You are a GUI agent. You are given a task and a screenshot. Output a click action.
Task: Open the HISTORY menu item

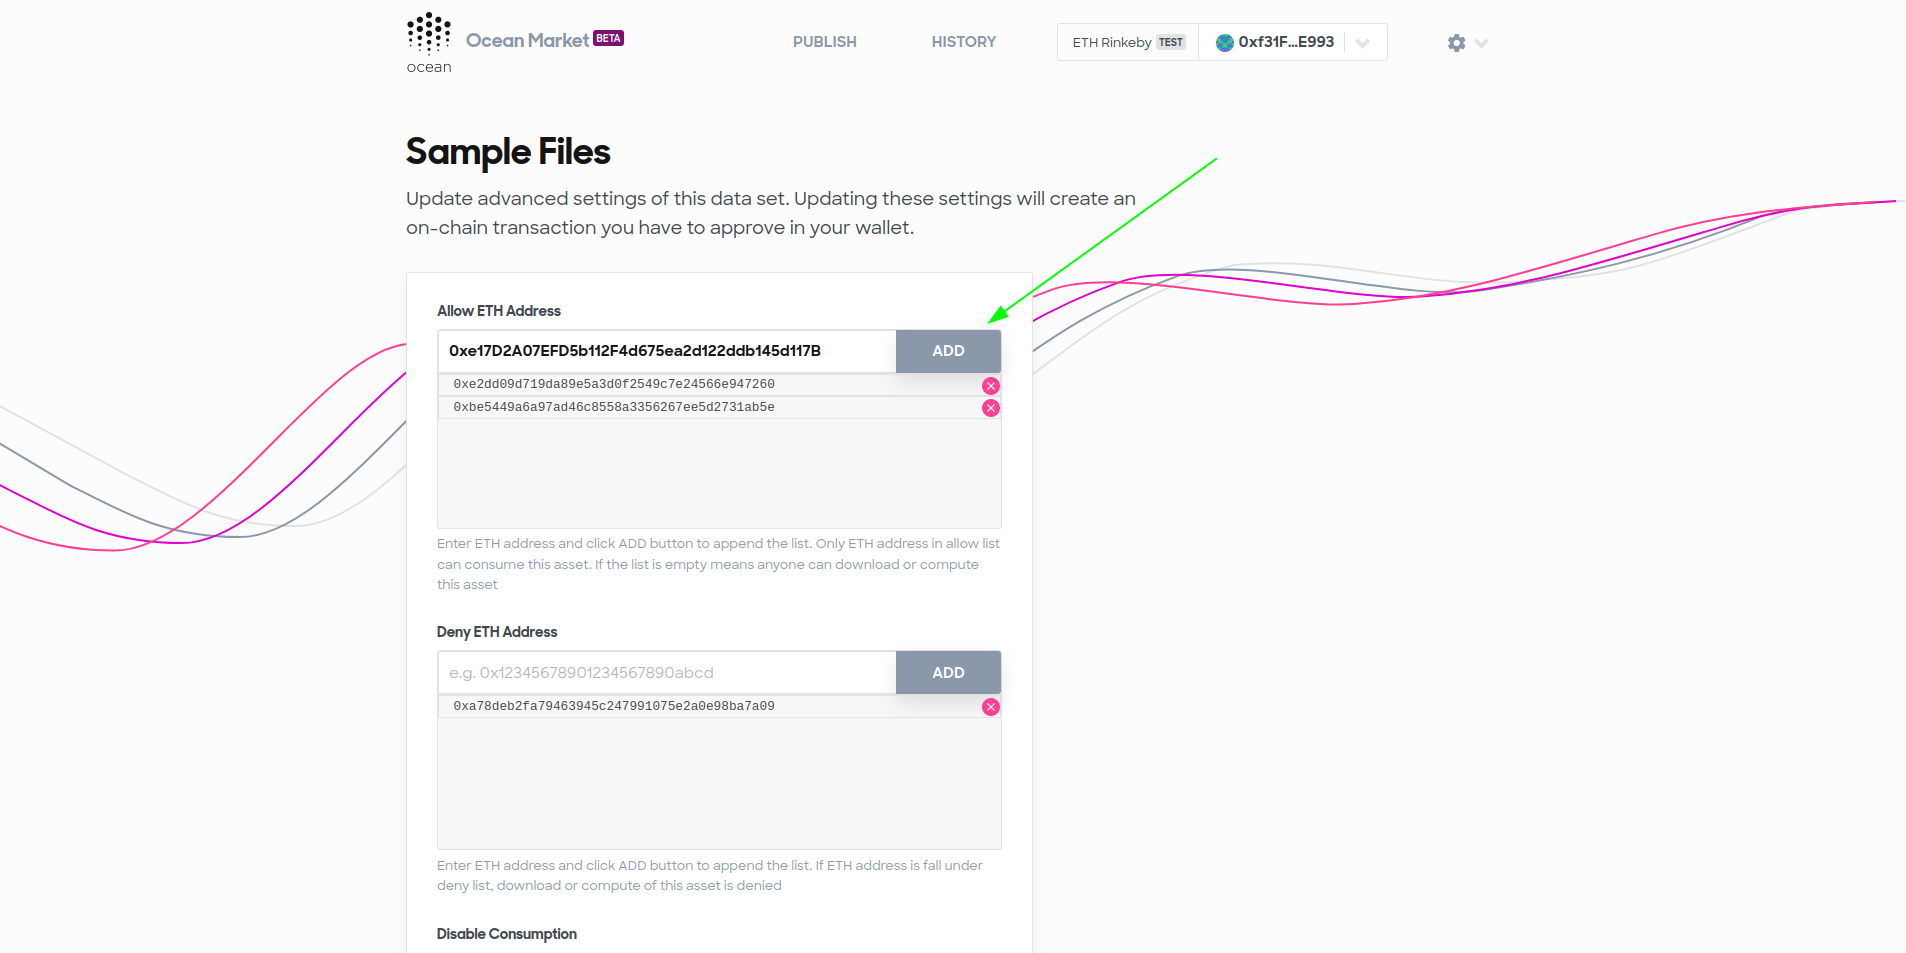click(x=964, y=42)
